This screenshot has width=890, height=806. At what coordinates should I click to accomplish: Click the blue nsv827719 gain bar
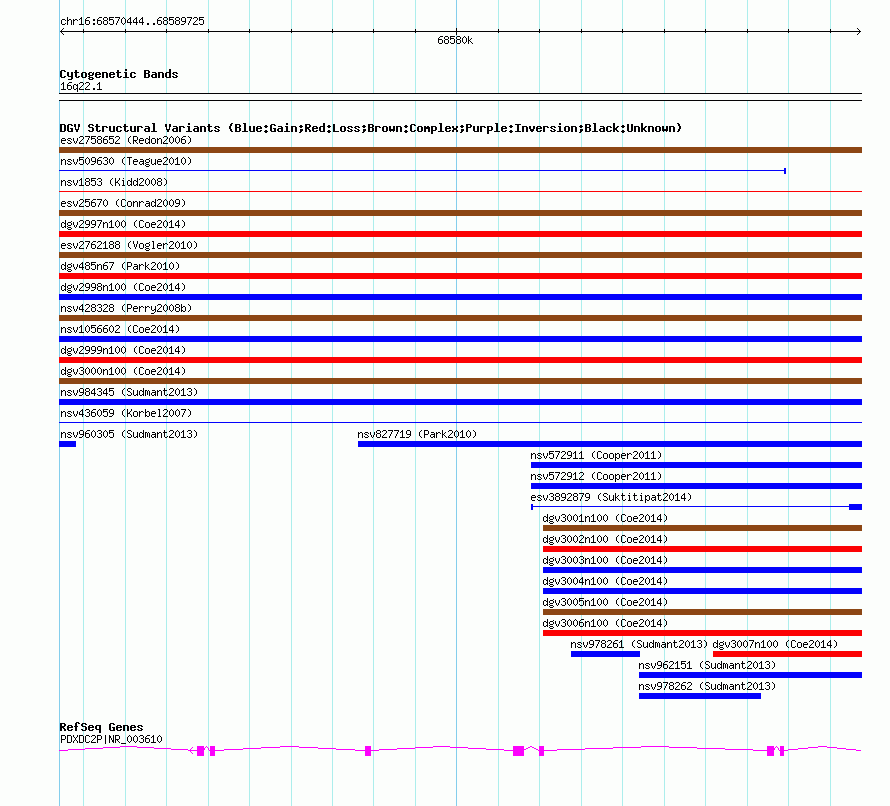tap(610, 444)
